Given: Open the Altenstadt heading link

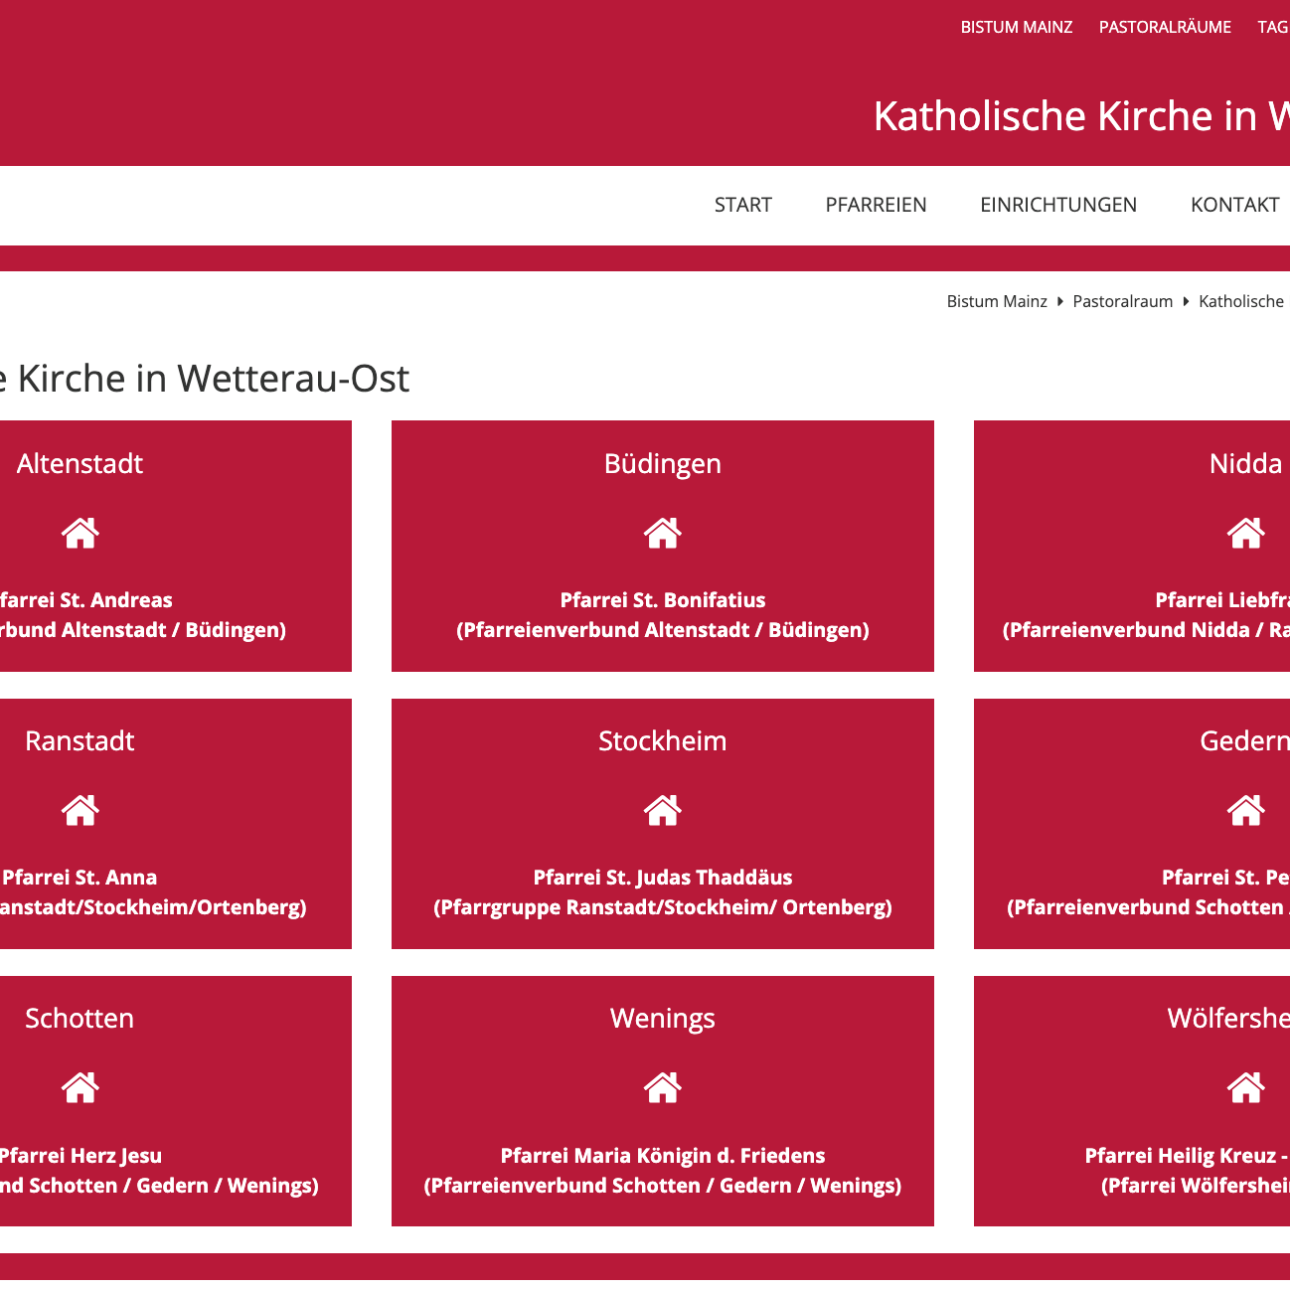Looking at the screenshot, I should click(x=80, y=463).
